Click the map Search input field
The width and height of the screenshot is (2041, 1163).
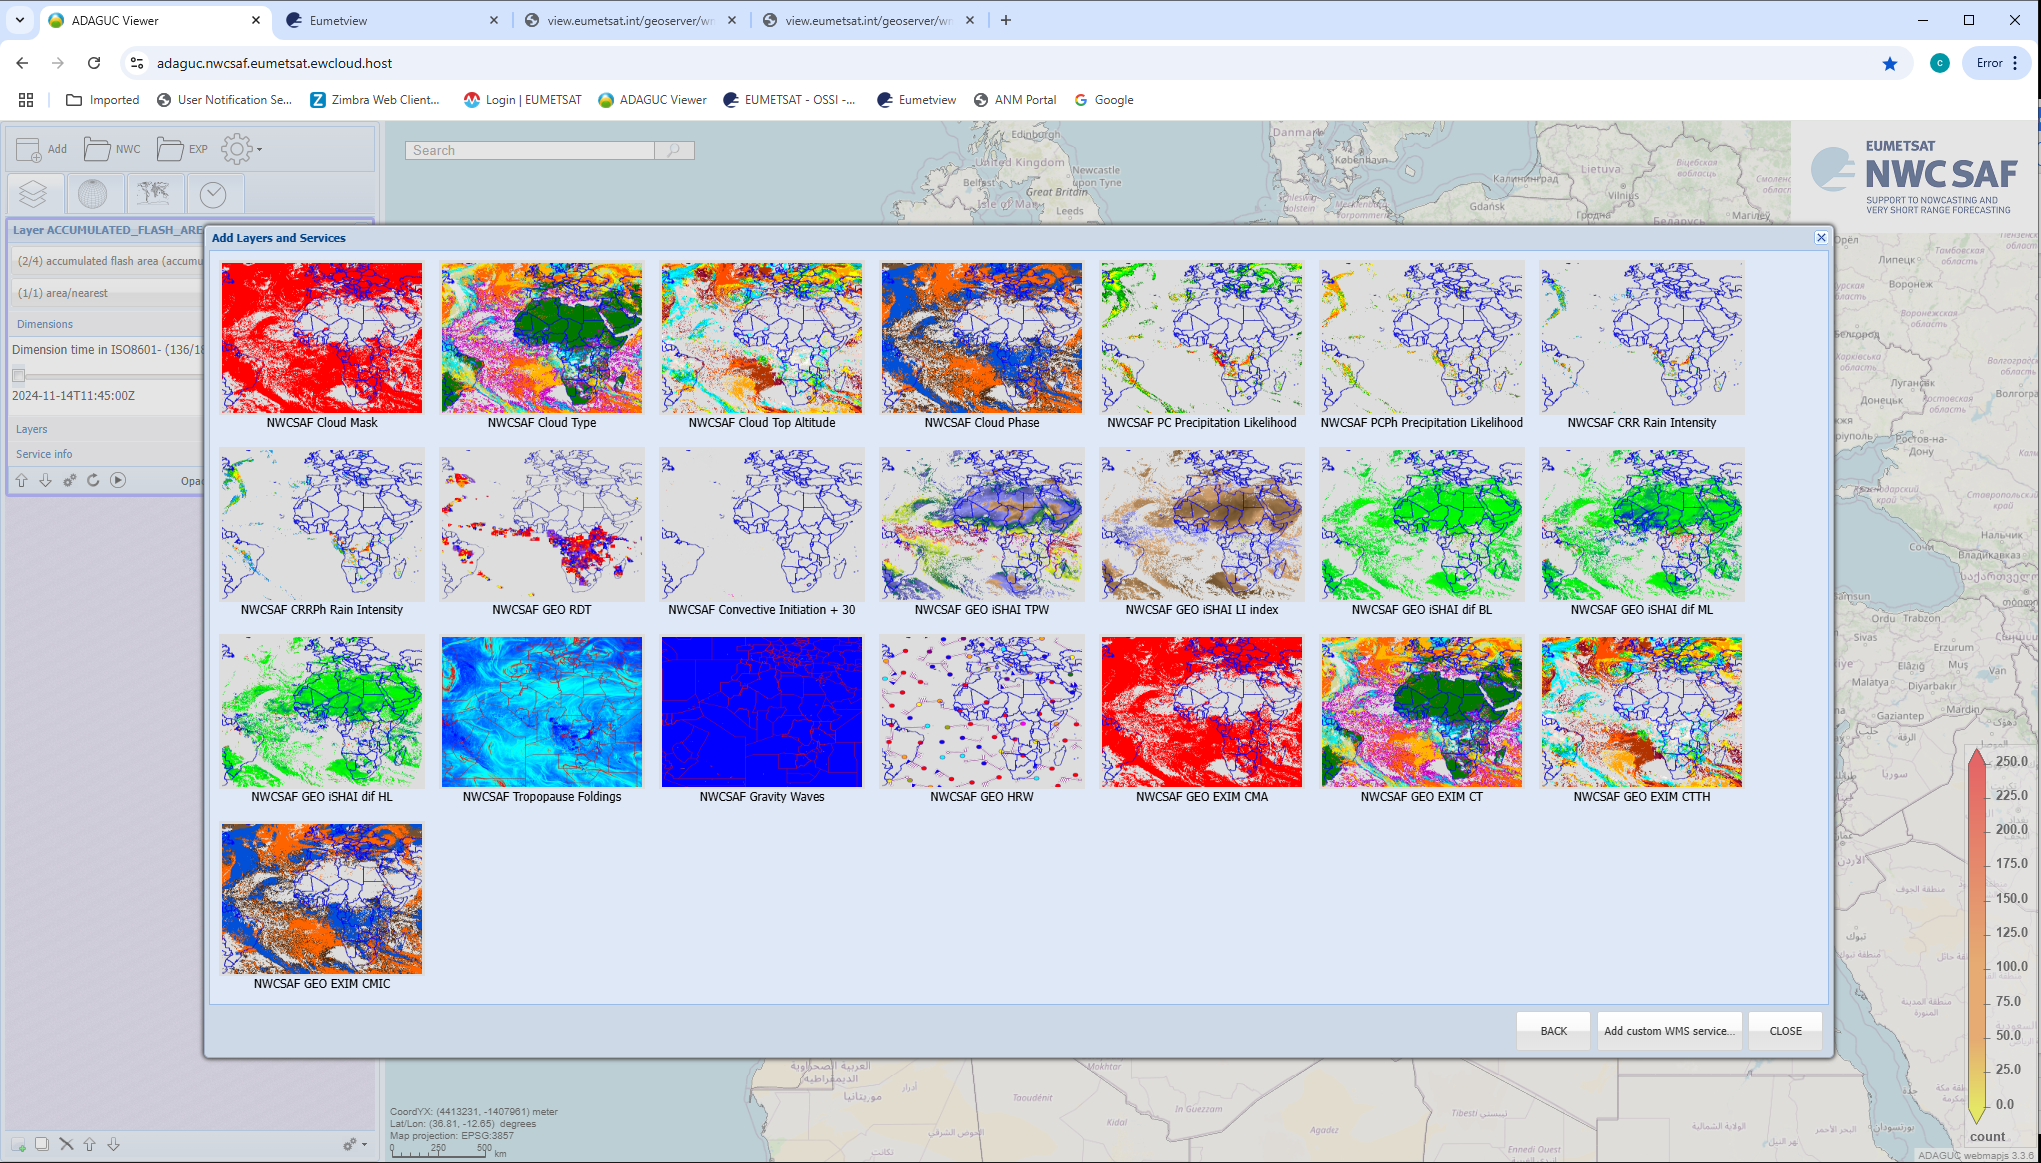[530, 150]
